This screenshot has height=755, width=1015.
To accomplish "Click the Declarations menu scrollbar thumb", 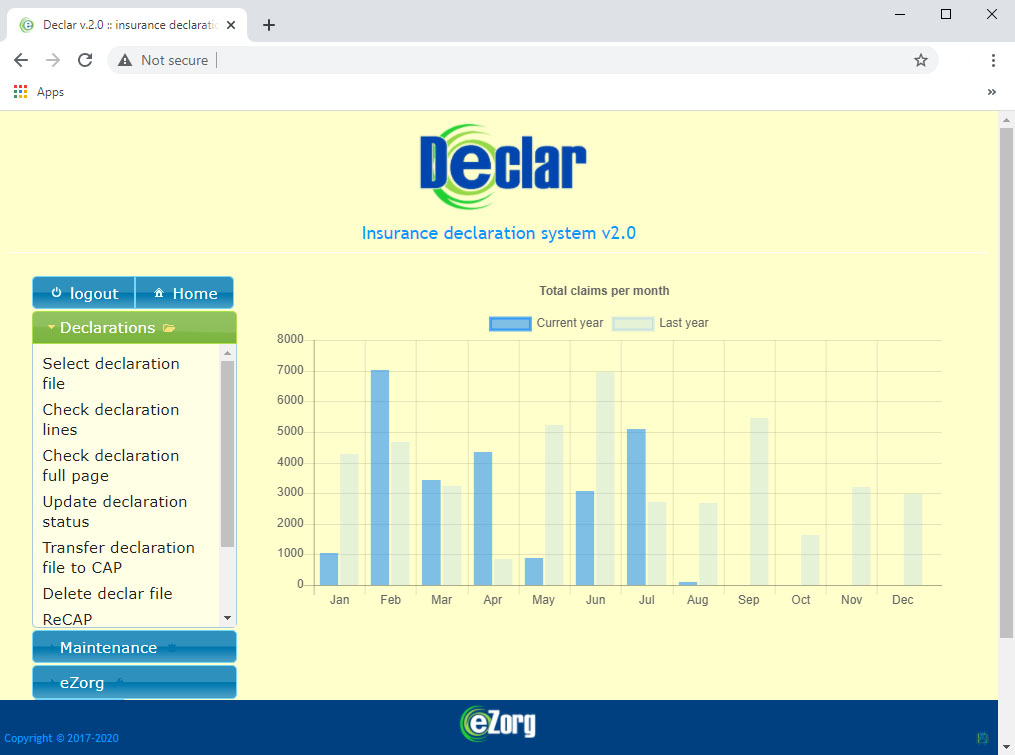I will 227,454.
